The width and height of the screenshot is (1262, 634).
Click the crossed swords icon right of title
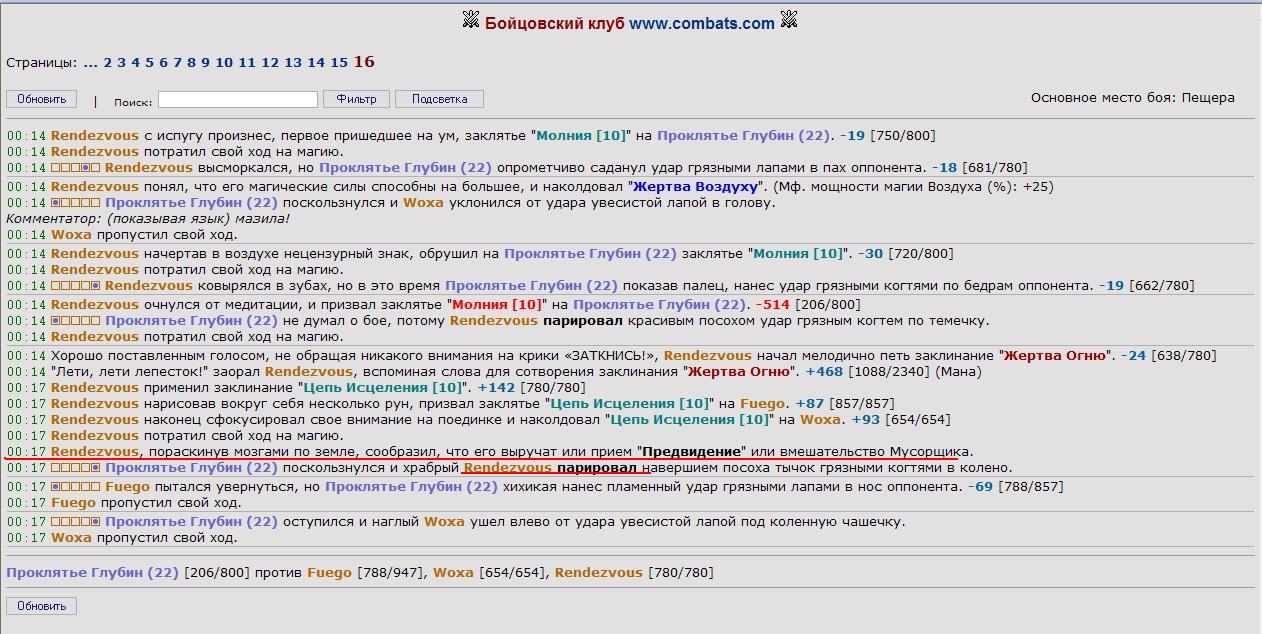click(x=789, y=20)
